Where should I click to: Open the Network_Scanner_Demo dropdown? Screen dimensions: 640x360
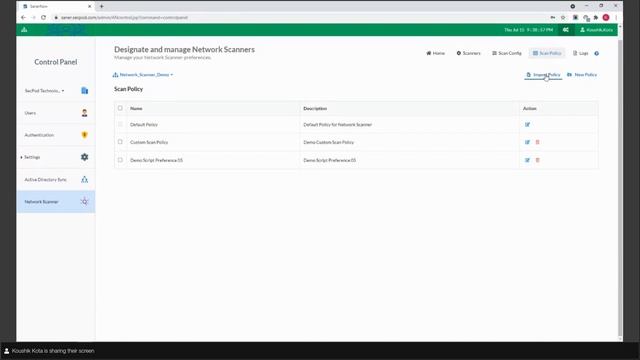(x=143, y=75)
